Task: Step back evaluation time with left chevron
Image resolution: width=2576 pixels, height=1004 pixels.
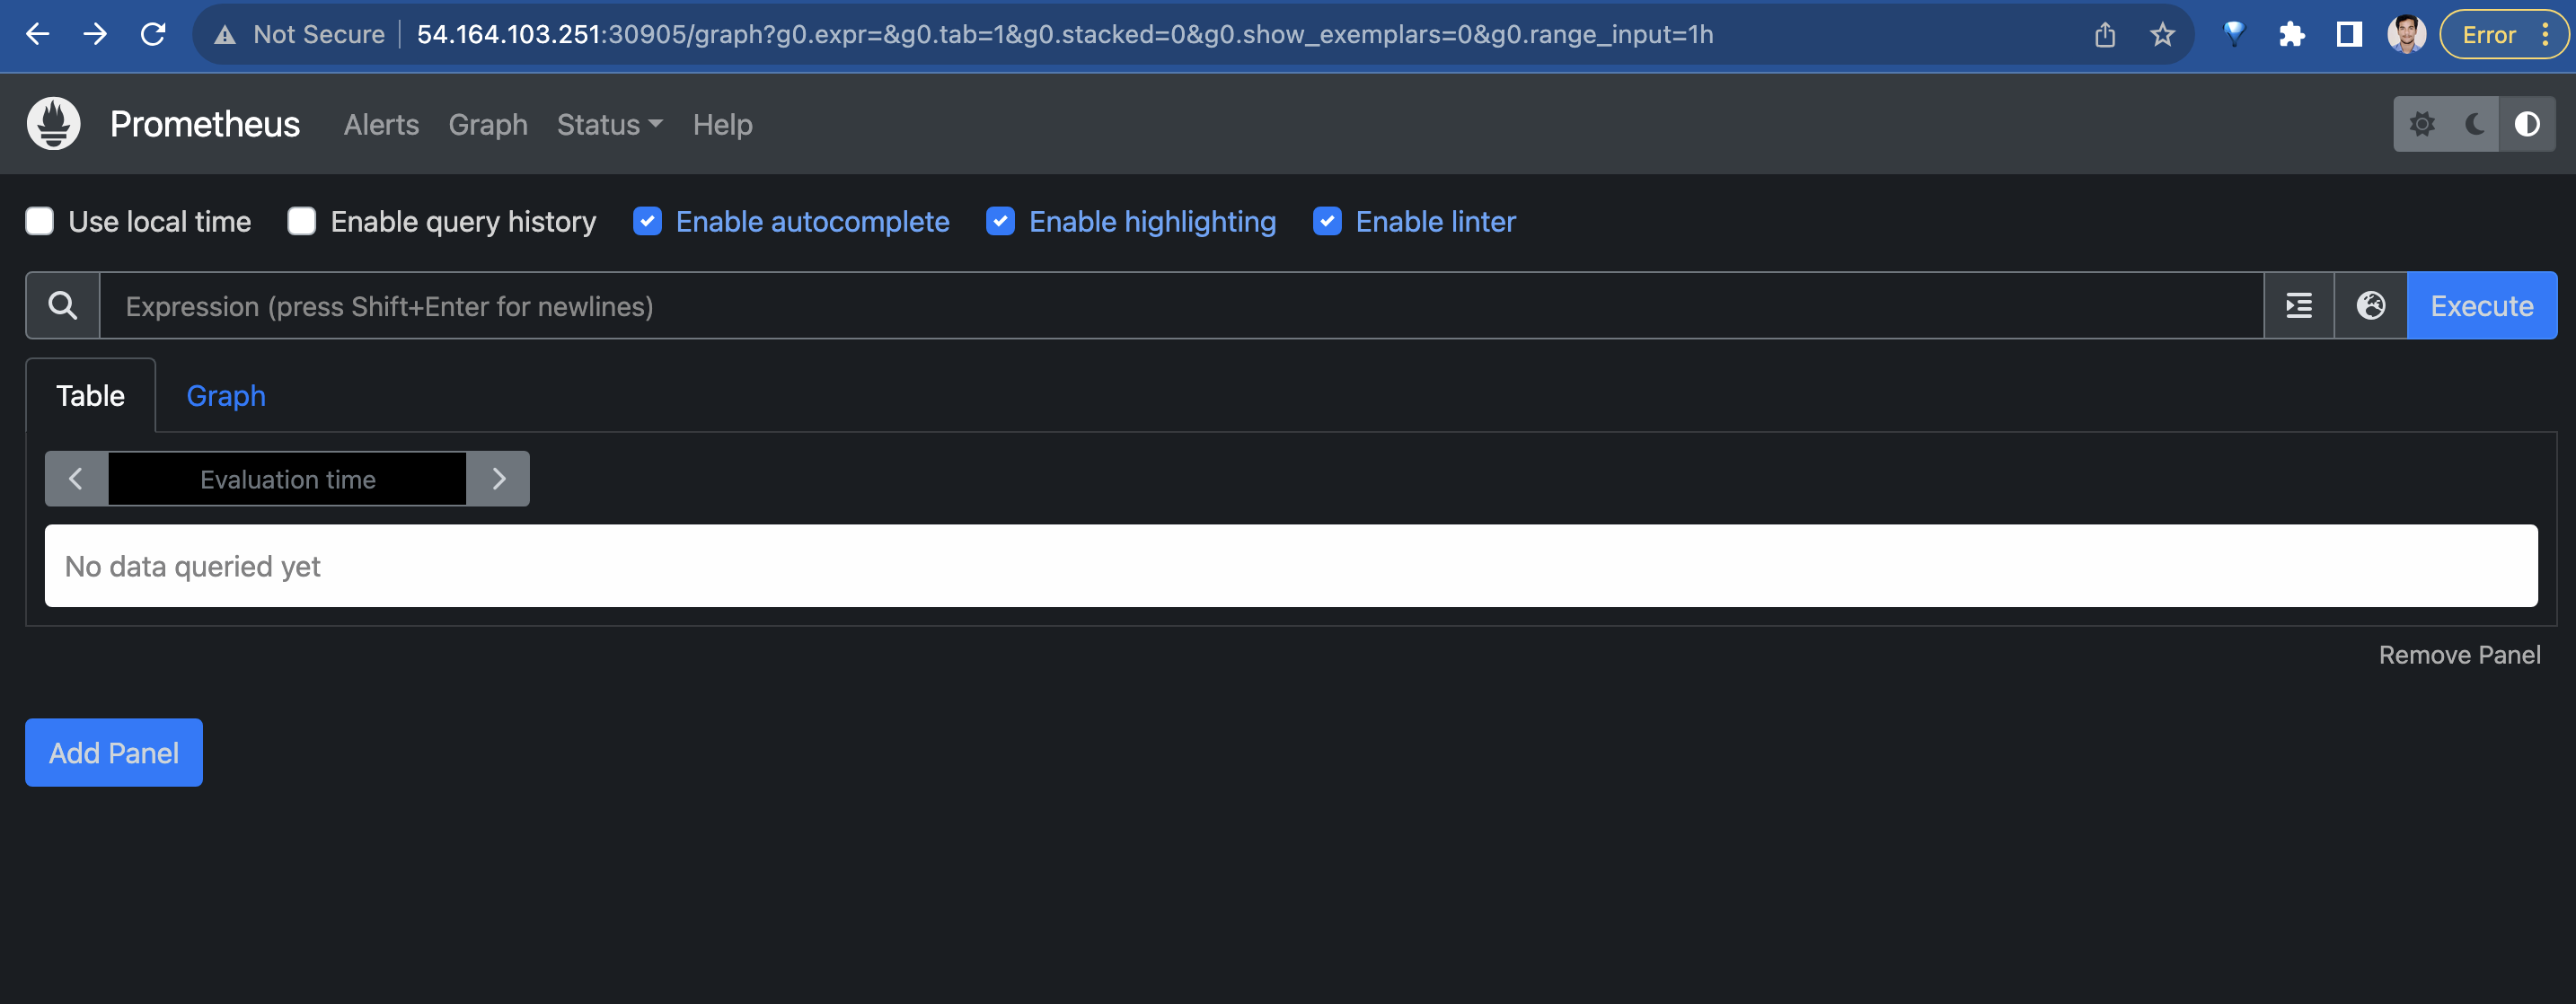Action: tap(75, 478)
